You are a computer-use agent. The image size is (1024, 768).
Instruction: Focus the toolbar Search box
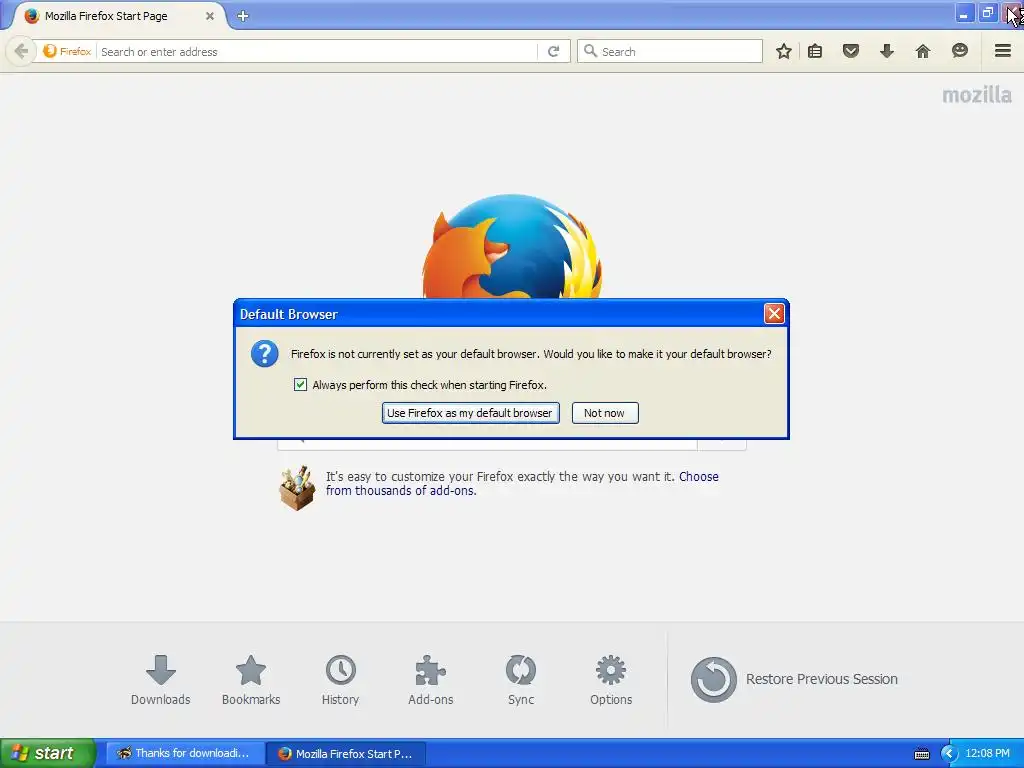(x=670, y=51)
